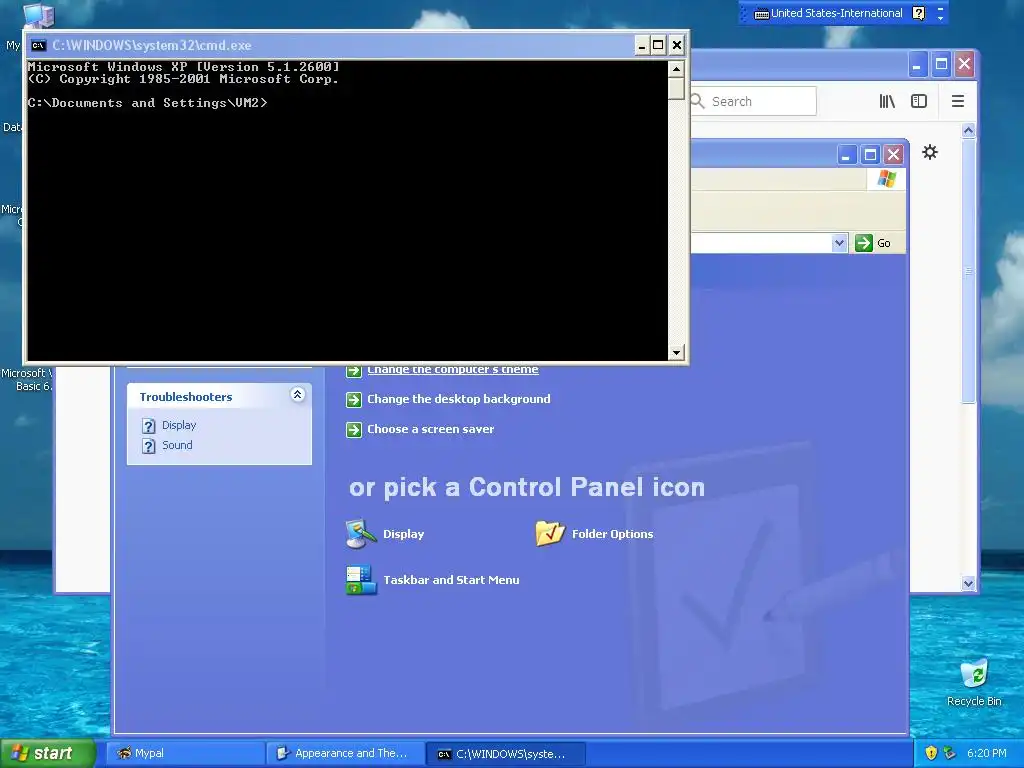Open the cmd.exe window system menu icon

click(39, 45)
